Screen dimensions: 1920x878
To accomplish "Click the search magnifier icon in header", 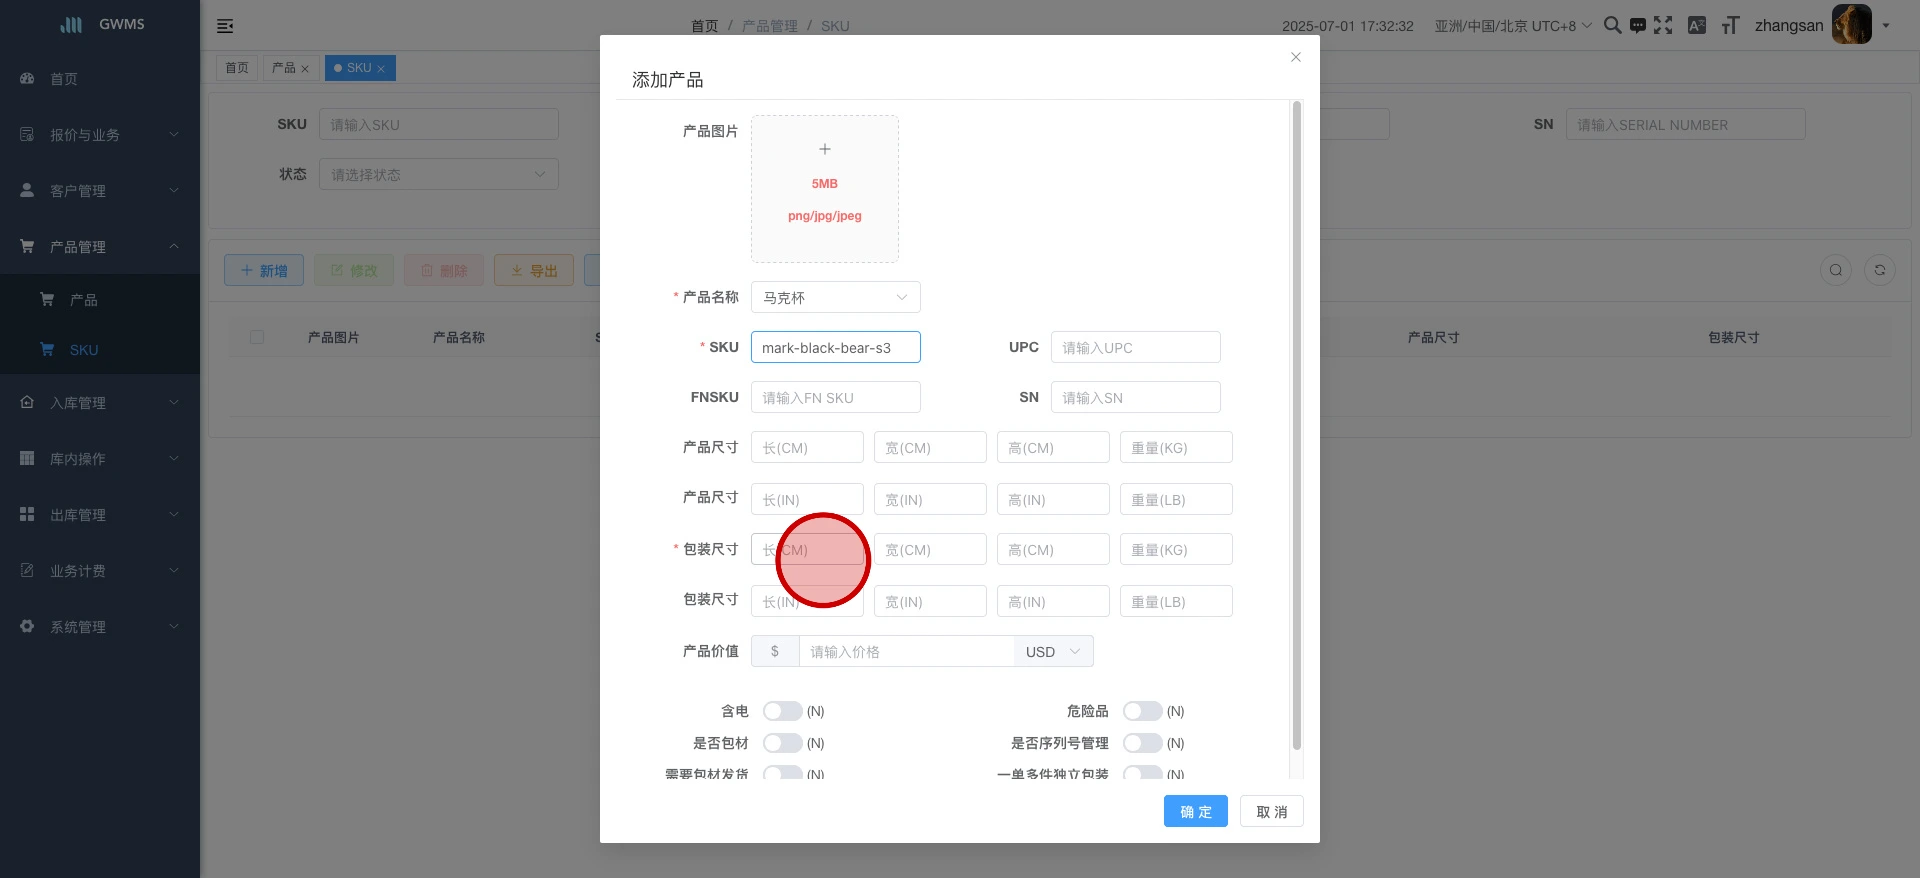I will click(x=1611, y=25).
